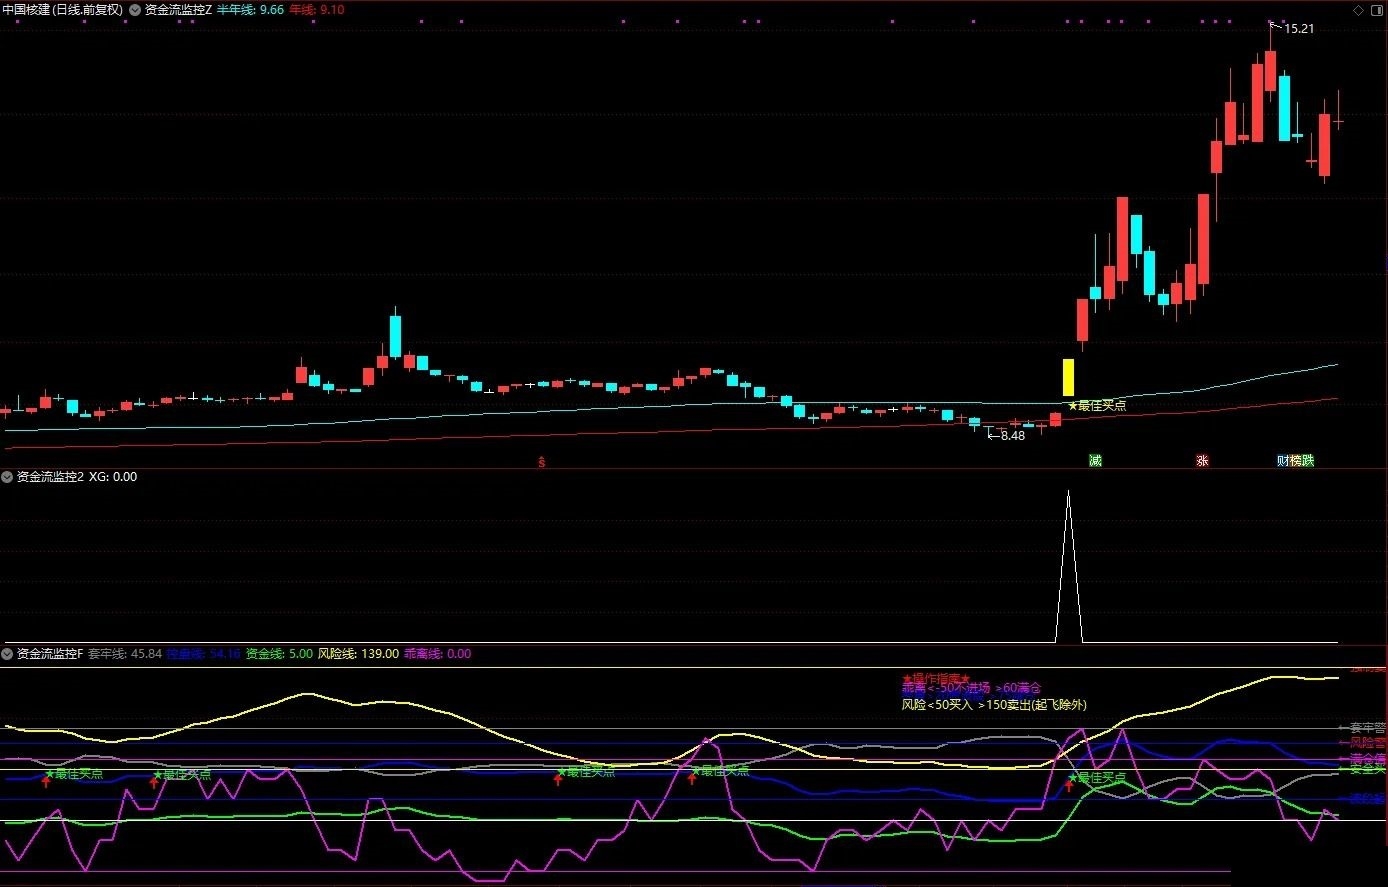Click the red 涨 event marker
This screenshot has width=1388, height=887.
click(x=1202, y=461)
